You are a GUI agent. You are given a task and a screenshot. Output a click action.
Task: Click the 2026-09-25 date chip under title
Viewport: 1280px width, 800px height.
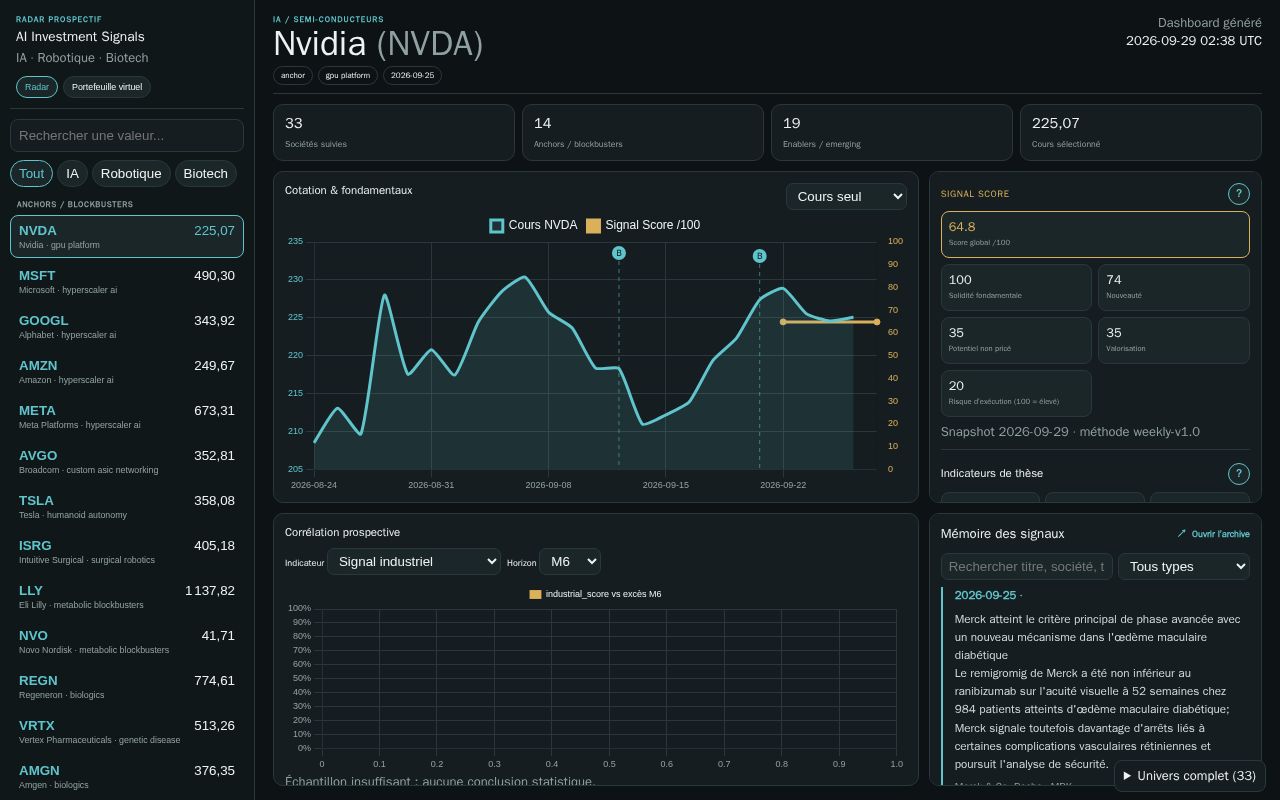(412, 75)
